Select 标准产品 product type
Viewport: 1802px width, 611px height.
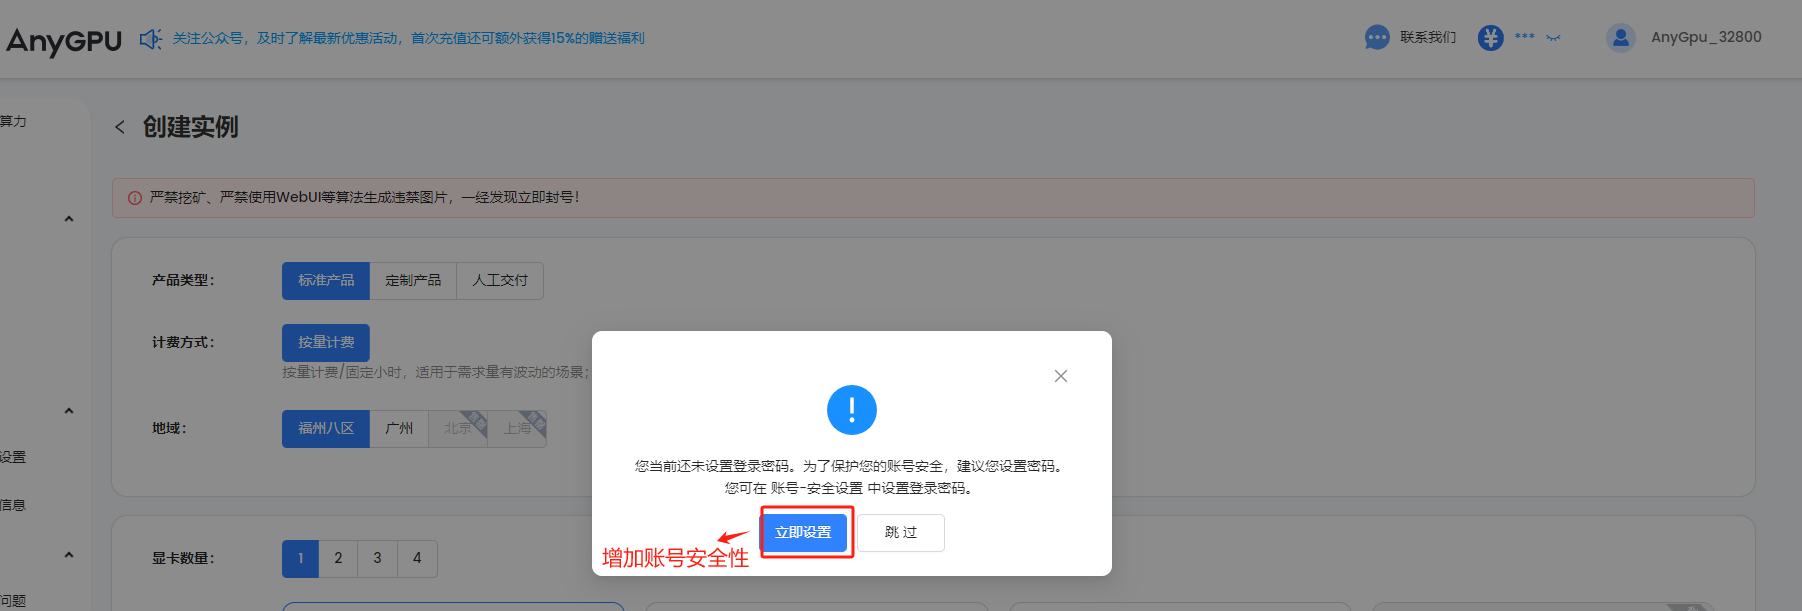(326, 281)
